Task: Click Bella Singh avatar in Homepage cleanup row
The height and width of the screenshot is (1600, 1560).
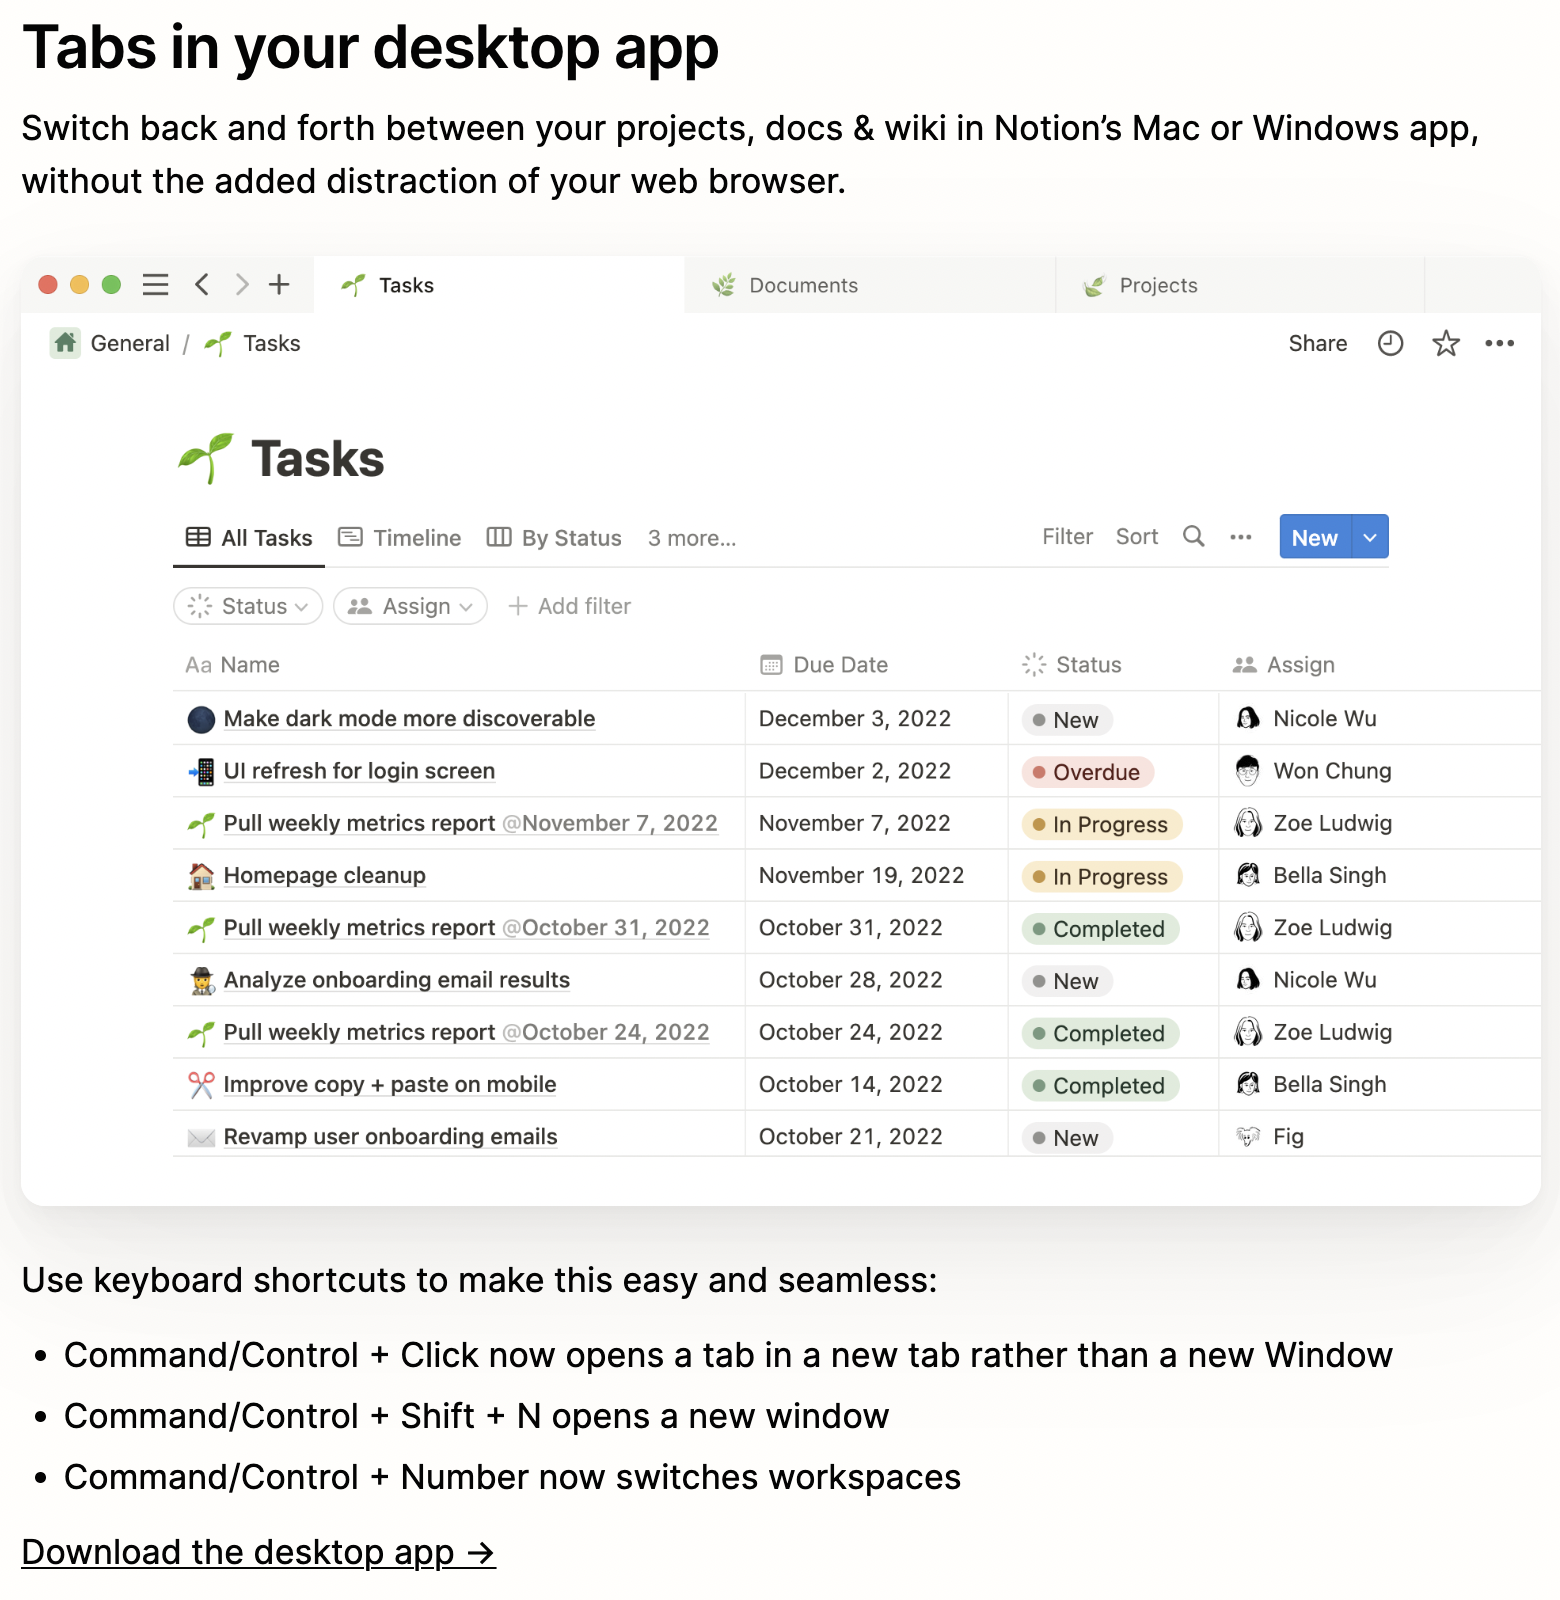Action: (1248, 876)
